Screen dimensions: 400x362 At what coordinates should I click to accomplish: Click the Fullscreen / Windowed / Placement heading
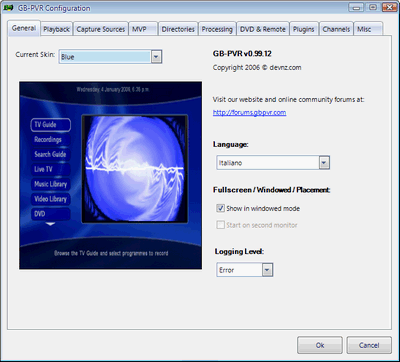coord(272,190)
